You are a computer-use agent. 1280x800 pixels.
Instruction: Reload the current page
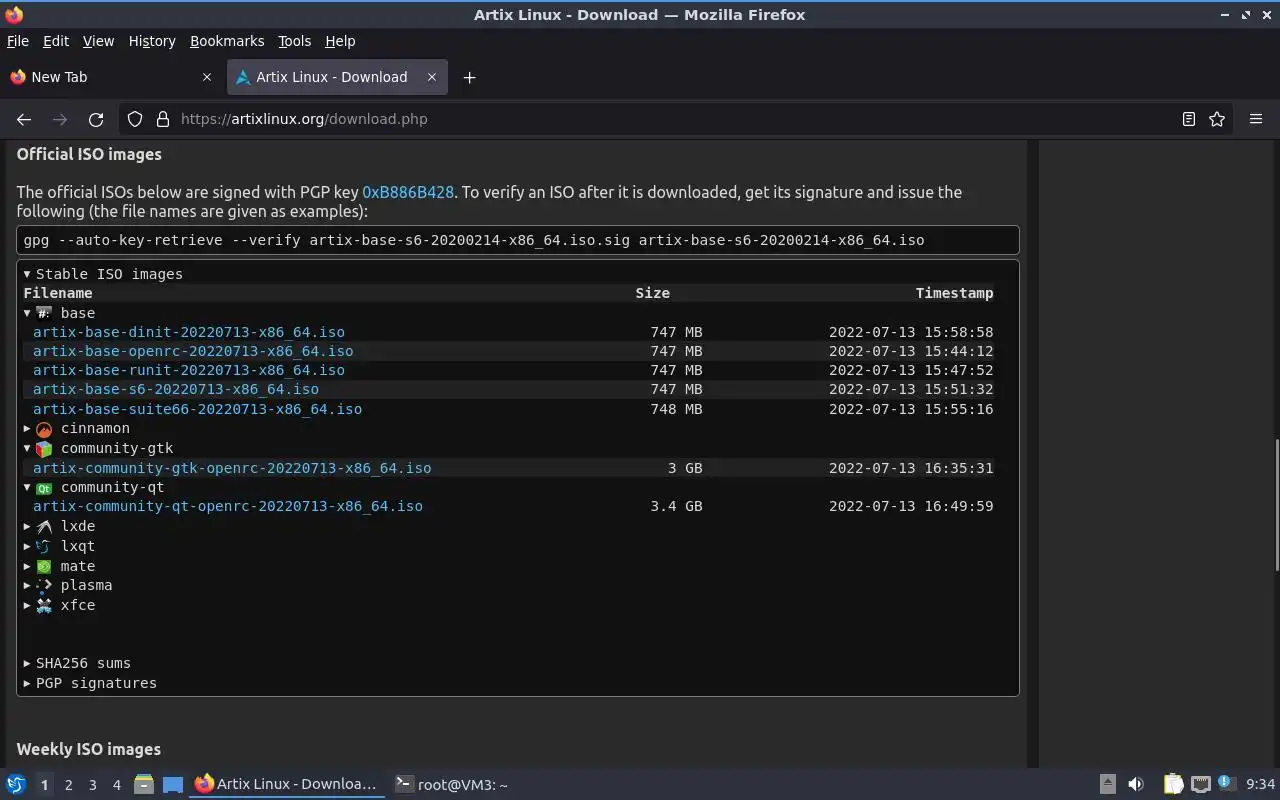(x=96, y=119)
